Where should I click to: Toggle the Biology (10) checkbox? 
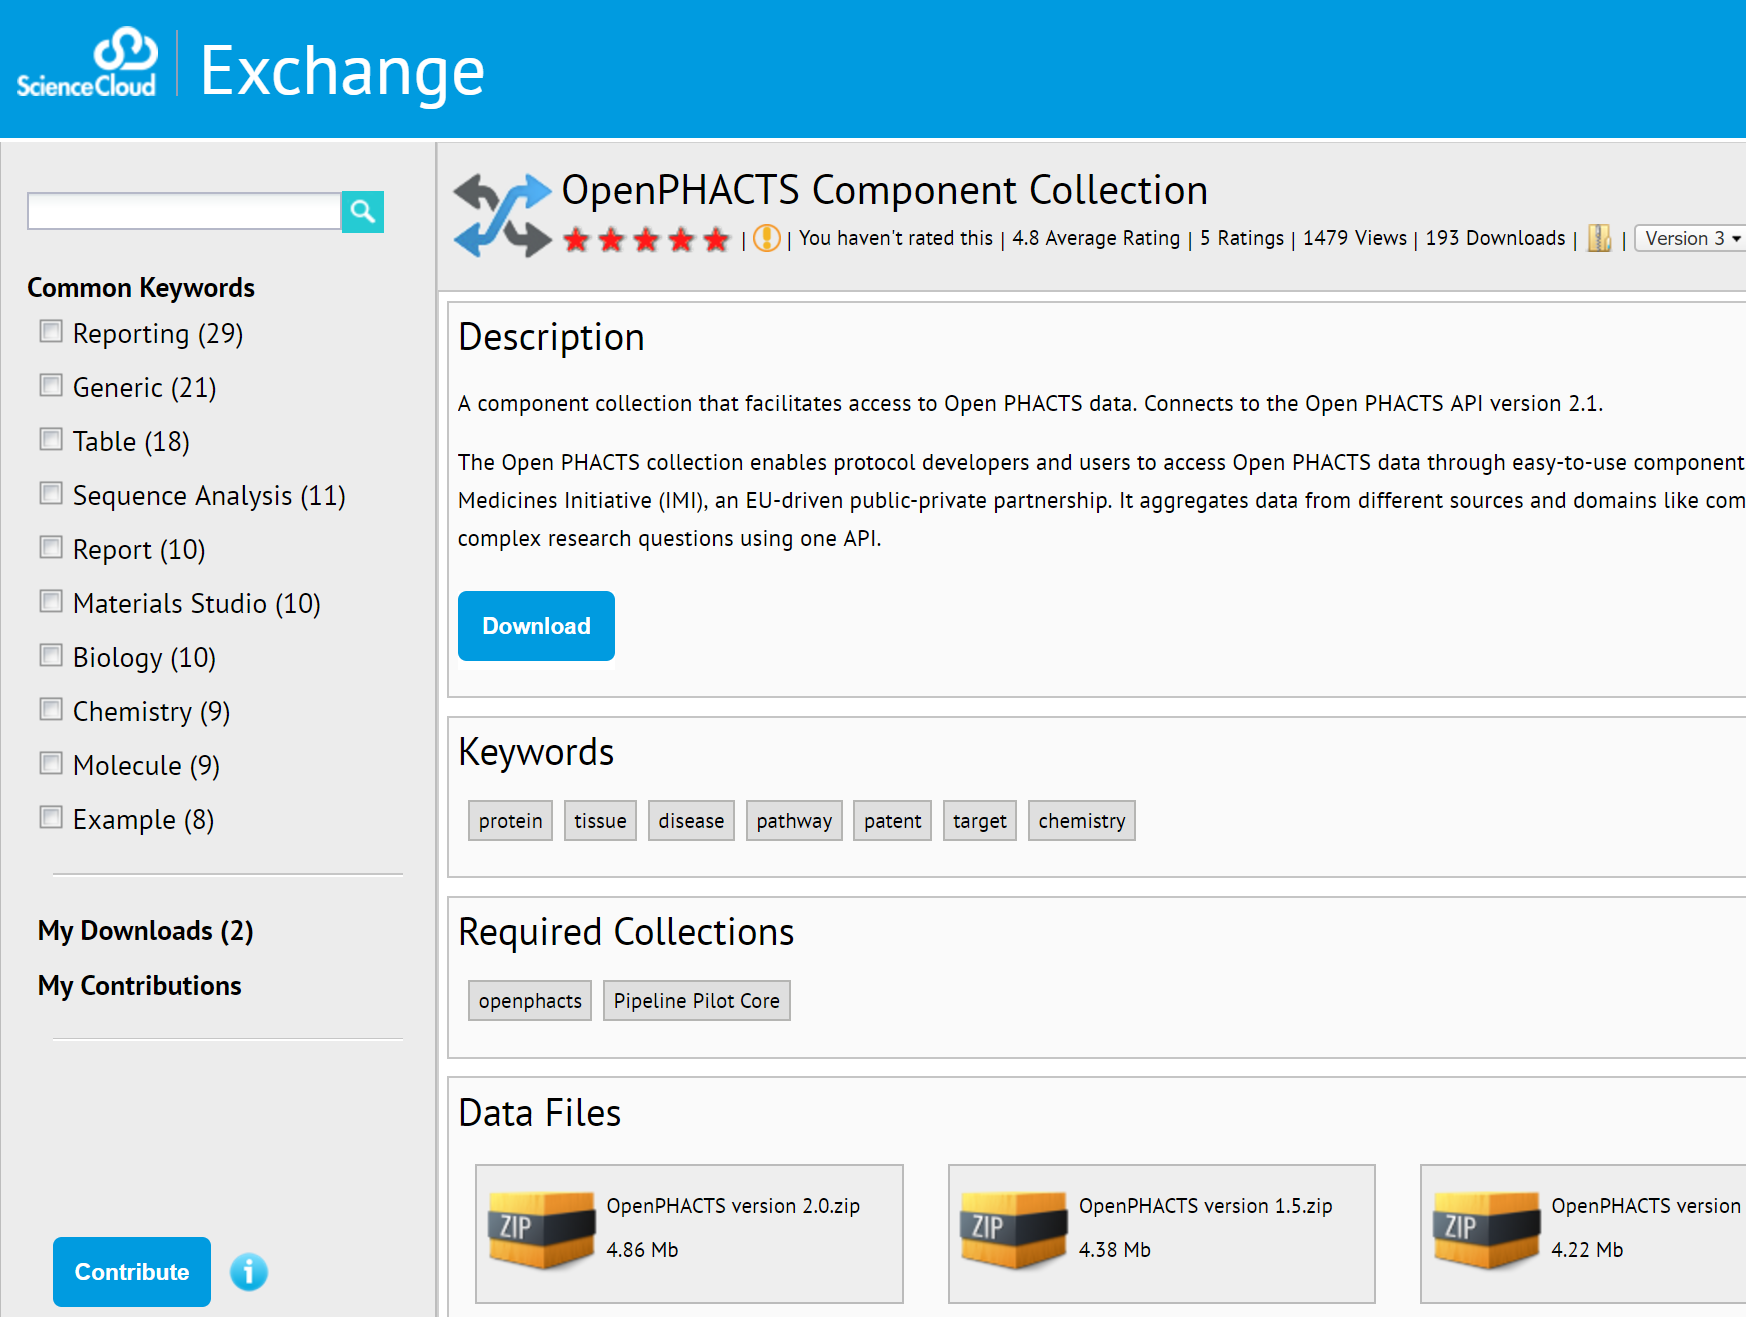tap(51, 655)
